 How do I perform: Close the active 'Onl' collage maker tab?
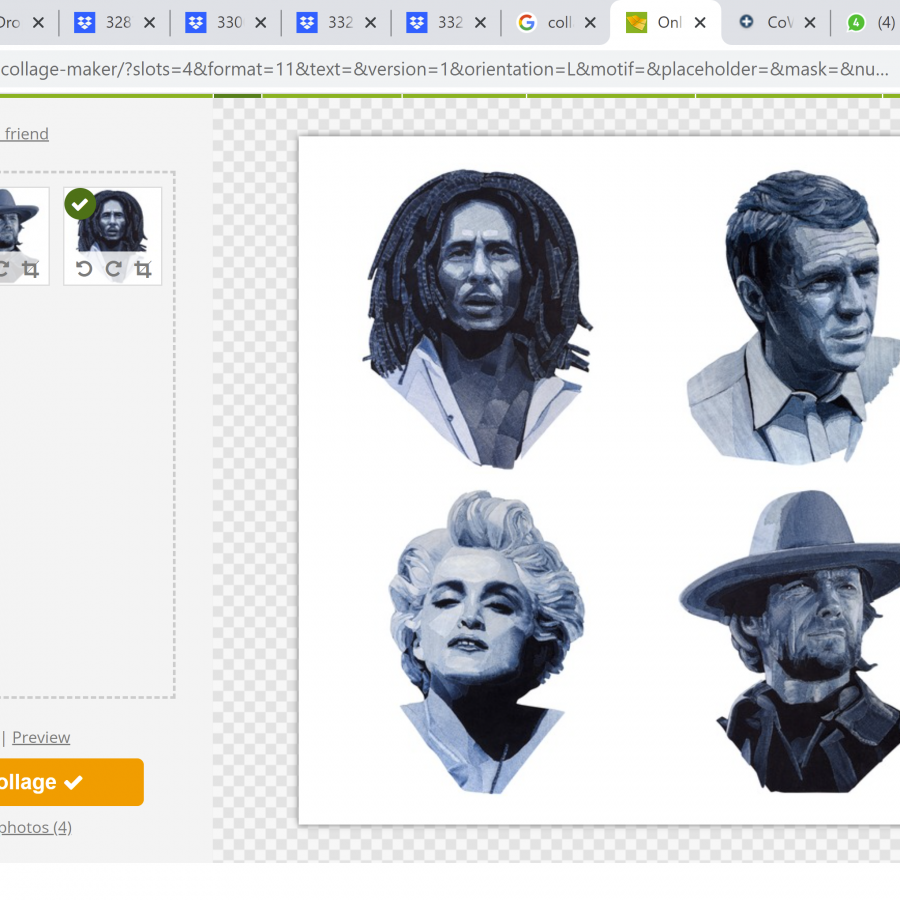pos(700,22)
